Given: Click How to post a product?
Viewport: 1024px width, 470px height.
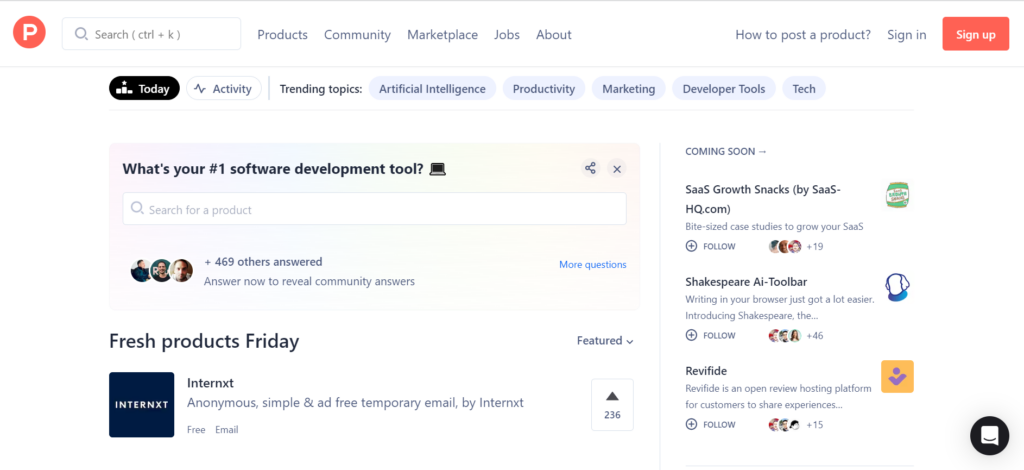Looking at the screenshot, I should click(803, 35).
